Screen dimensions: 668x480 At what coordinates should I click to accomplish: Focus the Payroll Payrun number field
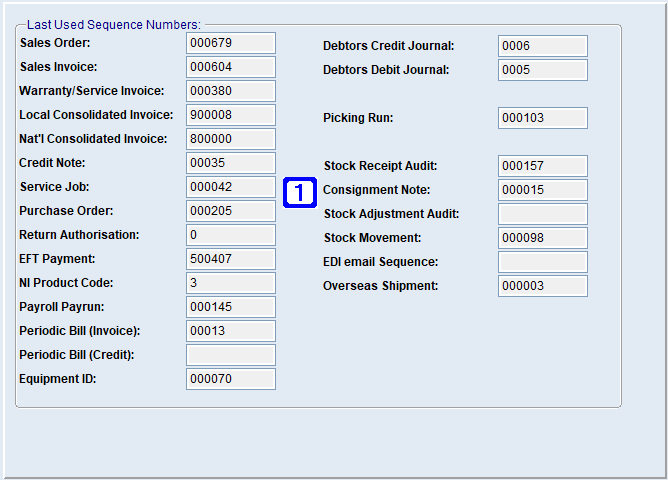tap(231, 307)
